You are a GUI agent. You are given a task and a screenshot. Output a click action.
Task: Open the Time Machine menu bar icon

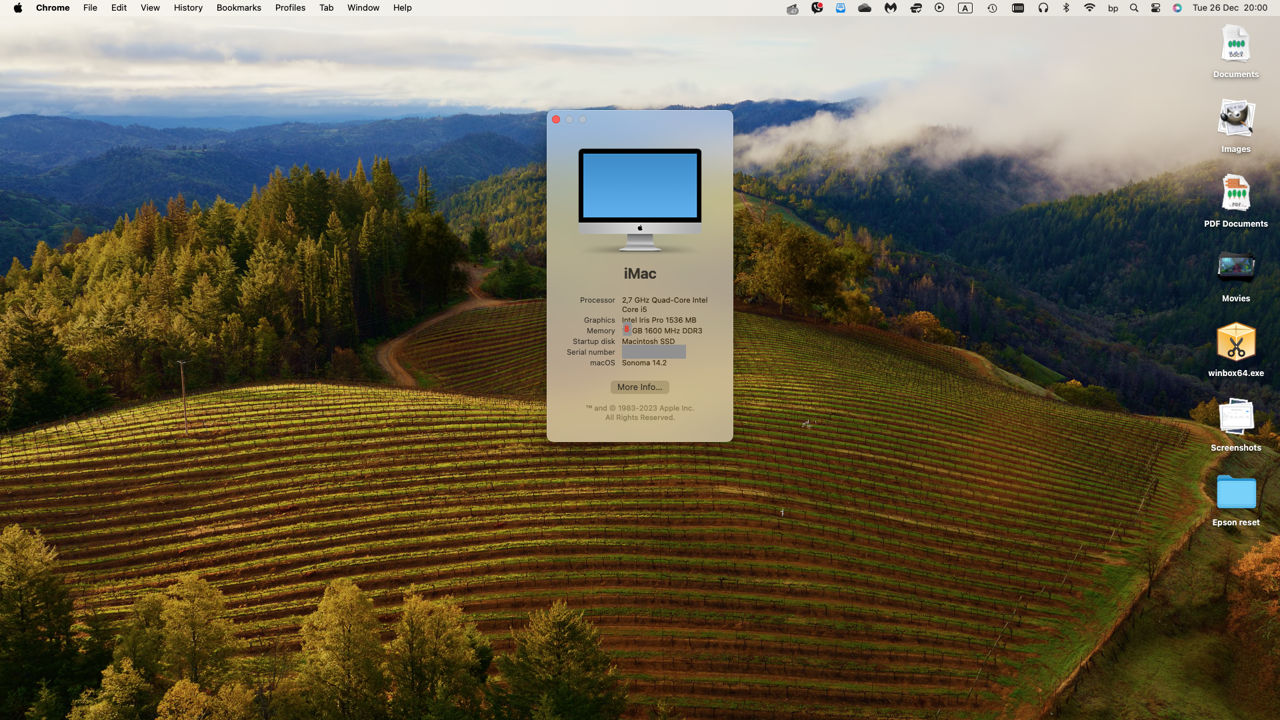[x=992, y=7]
